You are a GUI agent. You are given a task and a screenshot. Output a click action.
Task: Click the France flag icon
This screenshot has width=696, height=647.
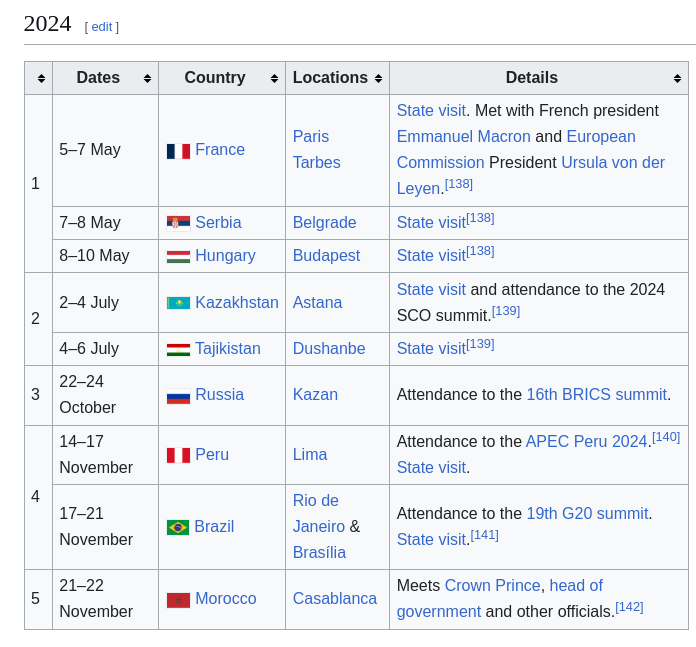(x=178, y=151)
